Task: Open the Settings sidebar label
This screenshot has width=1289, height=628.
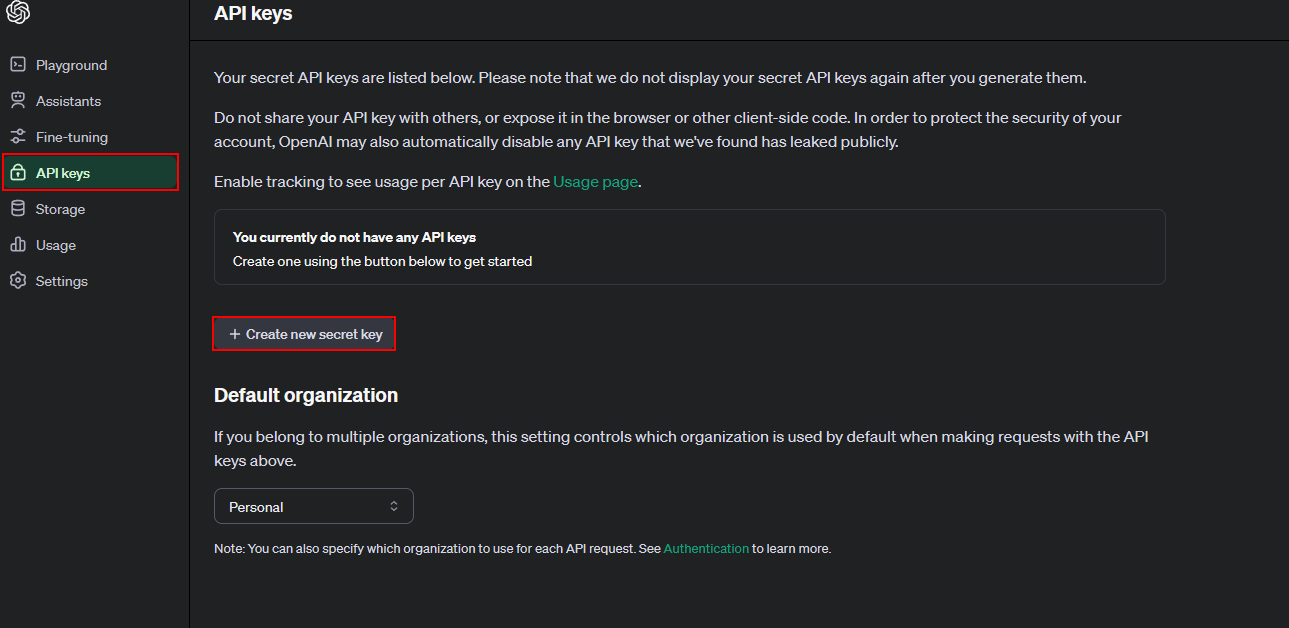Action: (x=62, y=281)
